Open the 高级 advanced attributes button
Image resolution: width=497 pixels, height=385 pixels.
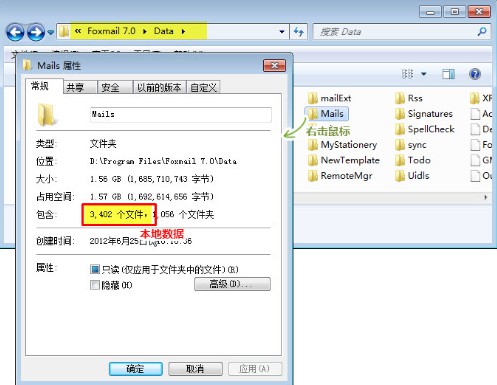232,284
